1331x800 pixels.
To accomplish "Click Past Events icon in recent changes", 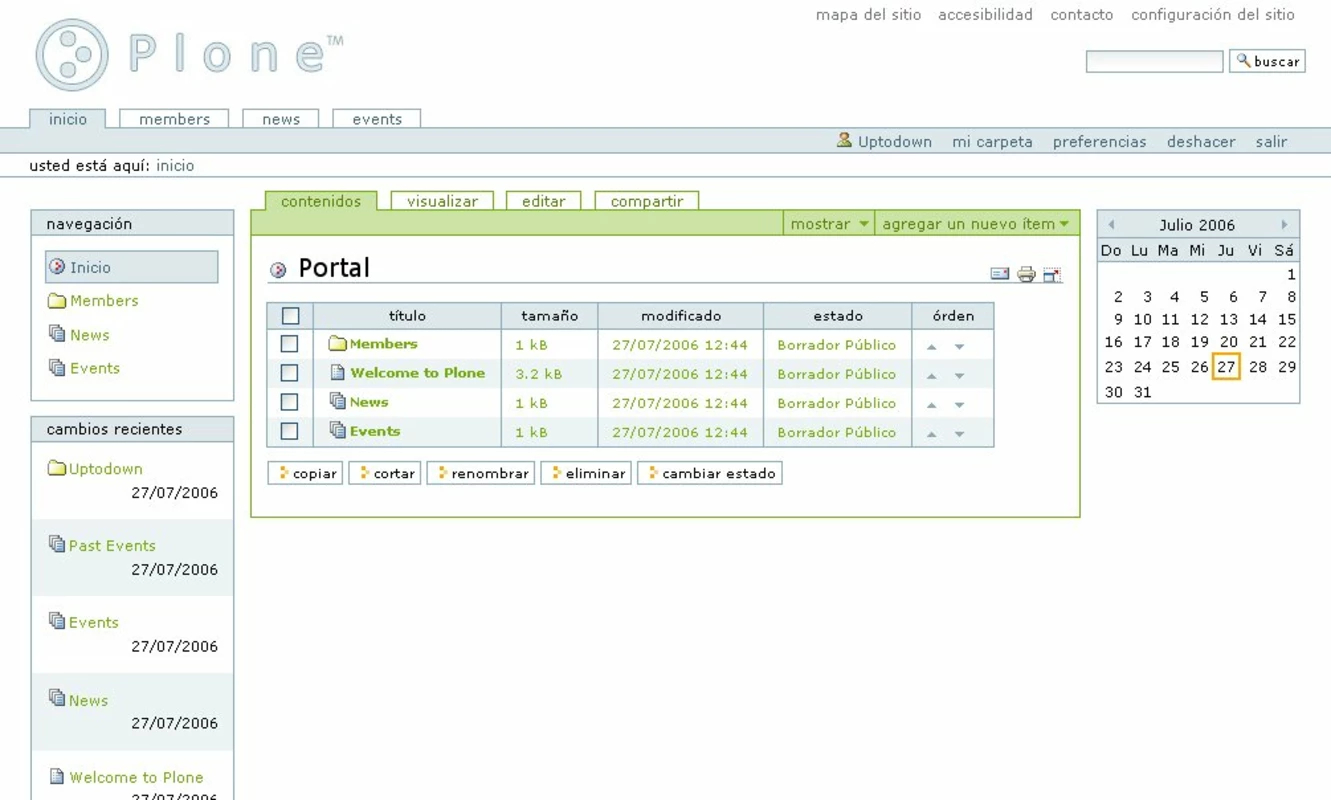I will [x=57, y=544].
